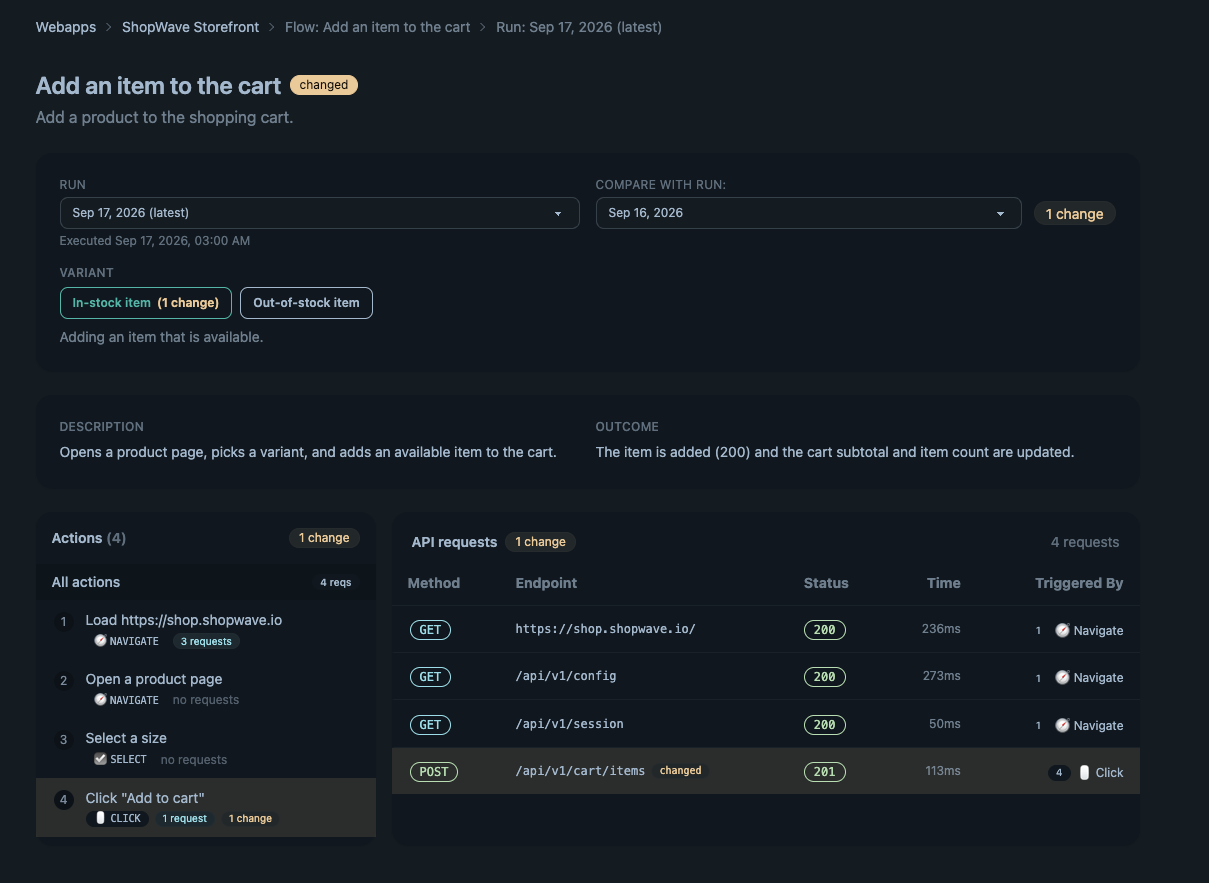Click the 113ms time value
Image resolution: width=1209 pixels, height=883 pixels.
pyautogui.click(x=943, y=771)
